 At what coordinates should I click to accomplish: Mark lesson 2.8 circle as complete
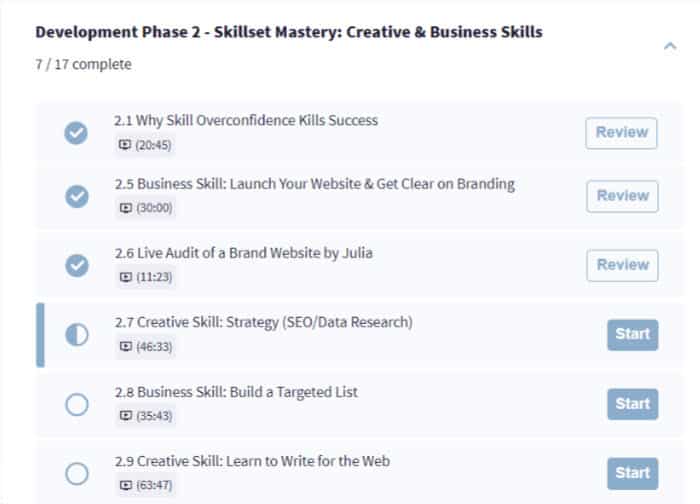click(76, 404)
